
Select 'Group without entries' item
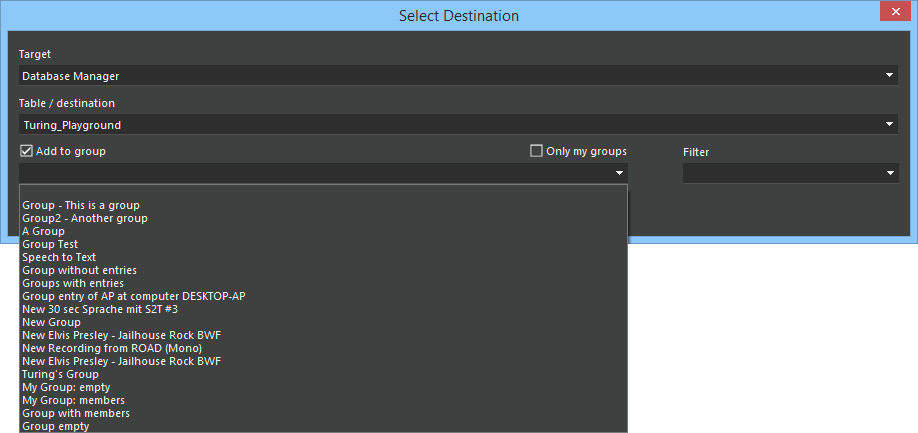79,270
